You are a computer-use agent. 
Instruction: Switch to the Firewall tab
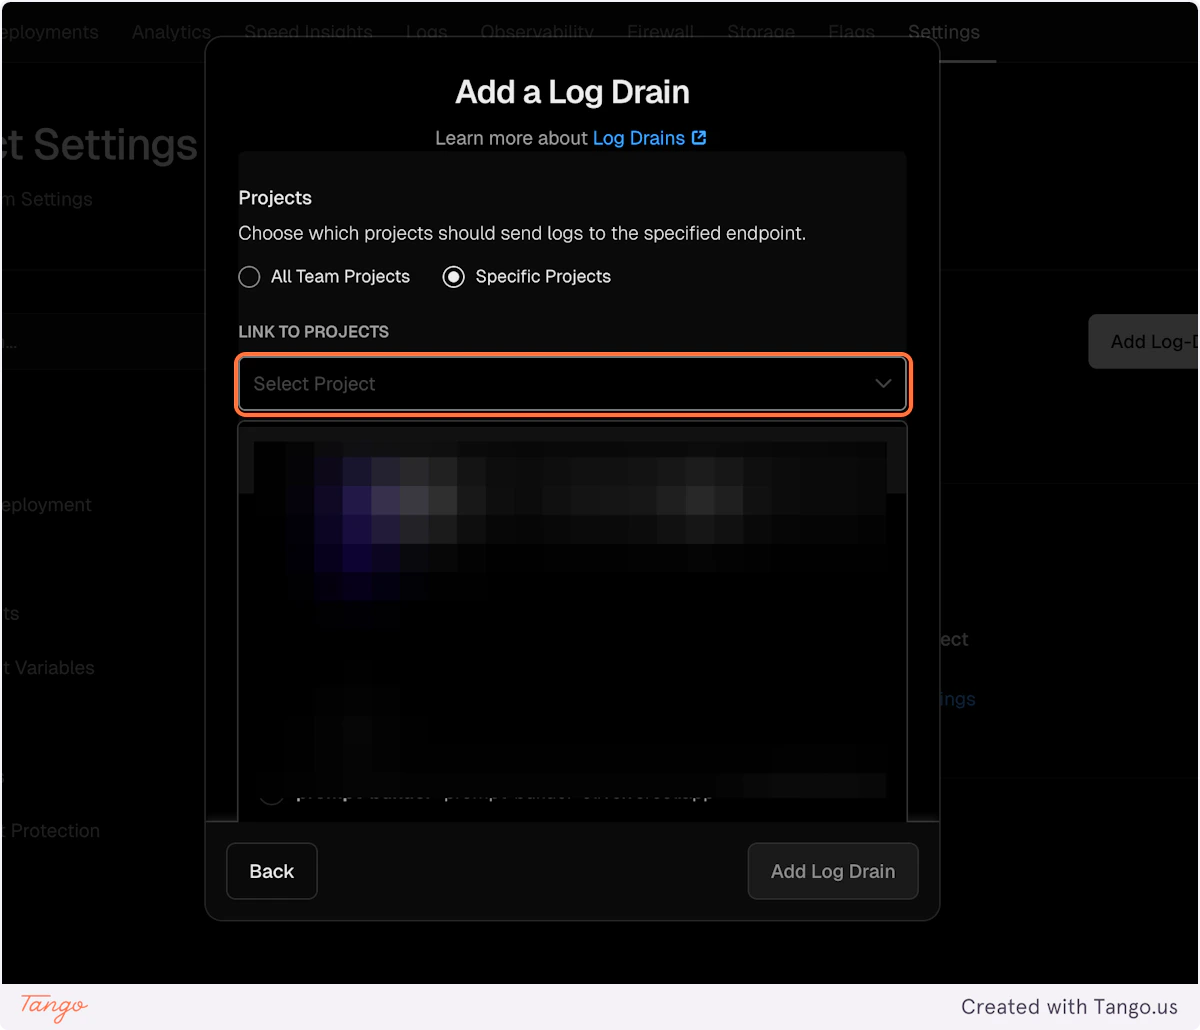660,32
